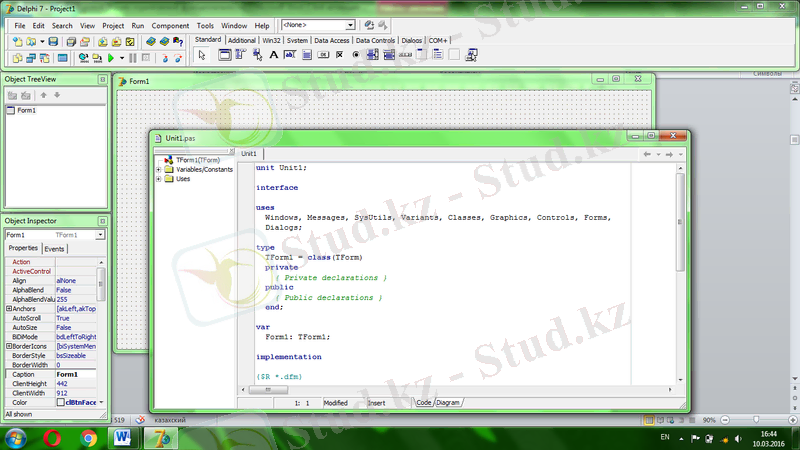The image size is (800, 450).
Task: Click the Save icon in toolbar
Action: 54,42
